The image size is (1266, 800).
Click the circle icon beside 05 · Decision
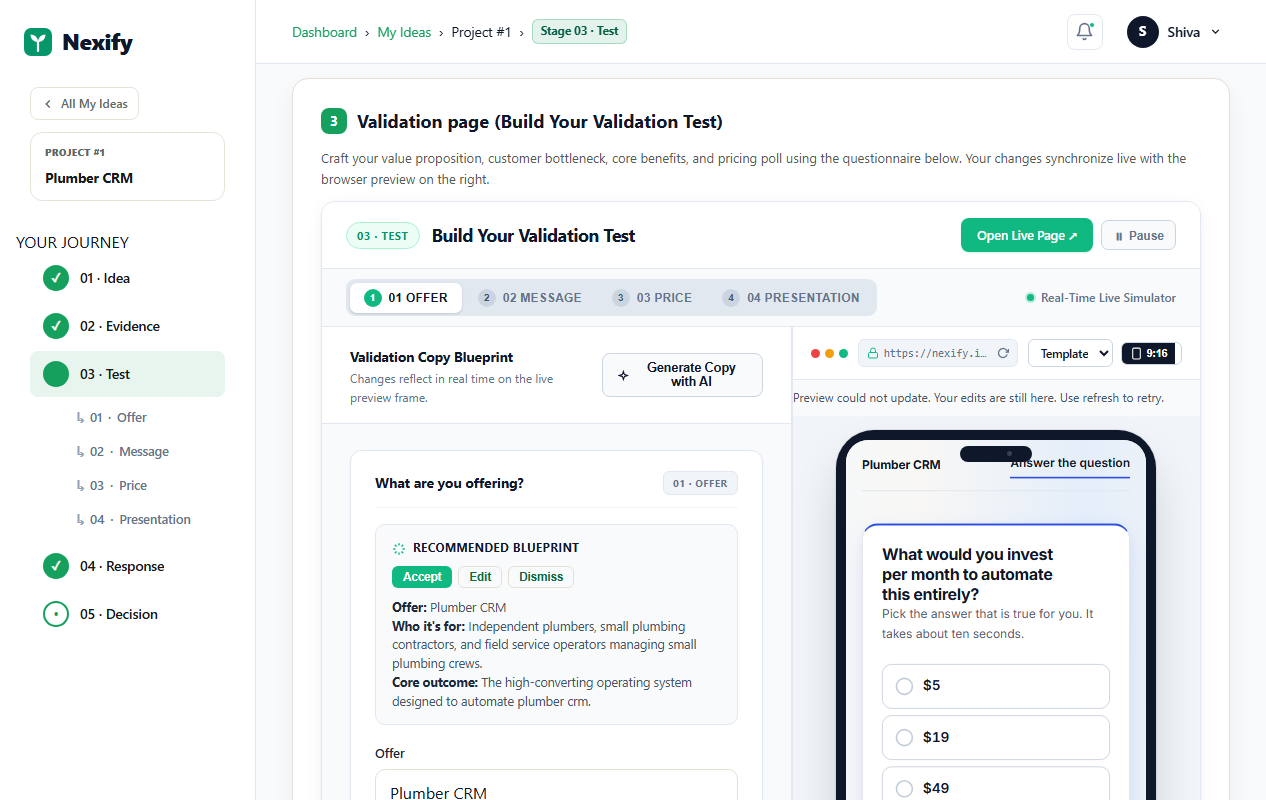56,614
